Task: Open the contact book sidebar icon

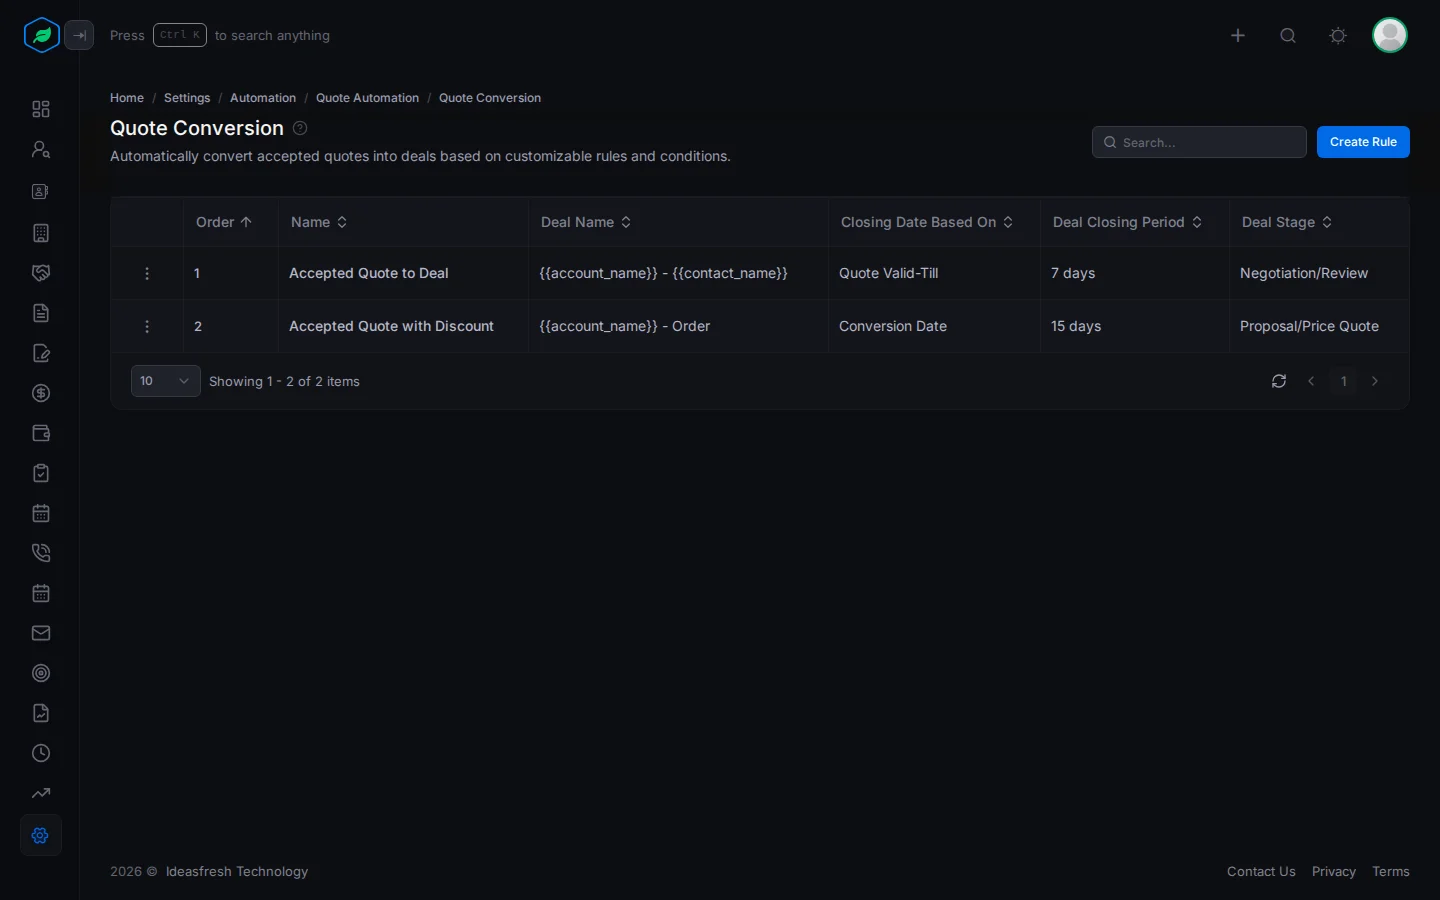Action: coord(41,191)
